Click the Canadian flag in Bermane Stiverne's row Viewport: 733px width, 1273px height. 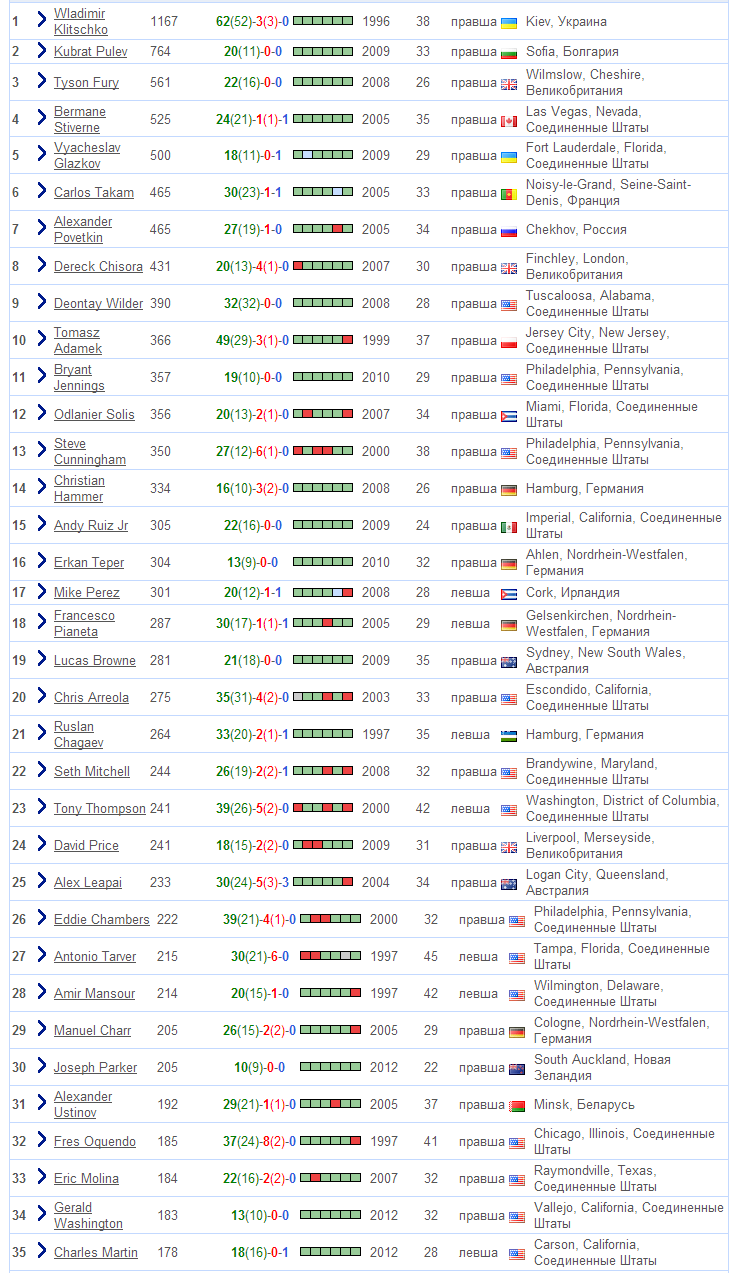point(508,121)
